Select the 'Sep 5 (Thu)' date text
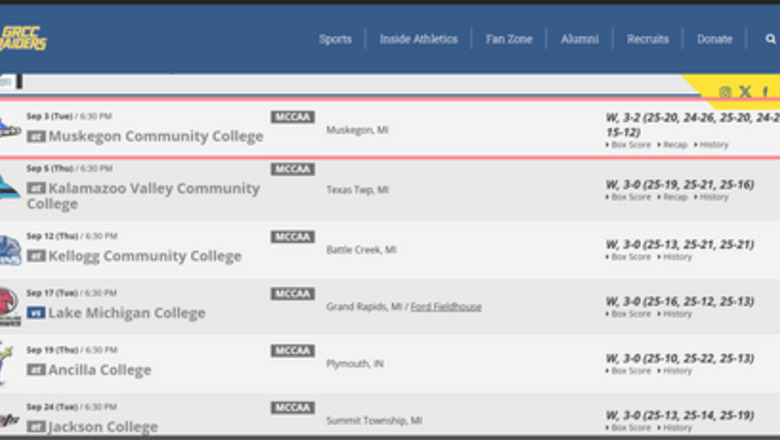 50,169
